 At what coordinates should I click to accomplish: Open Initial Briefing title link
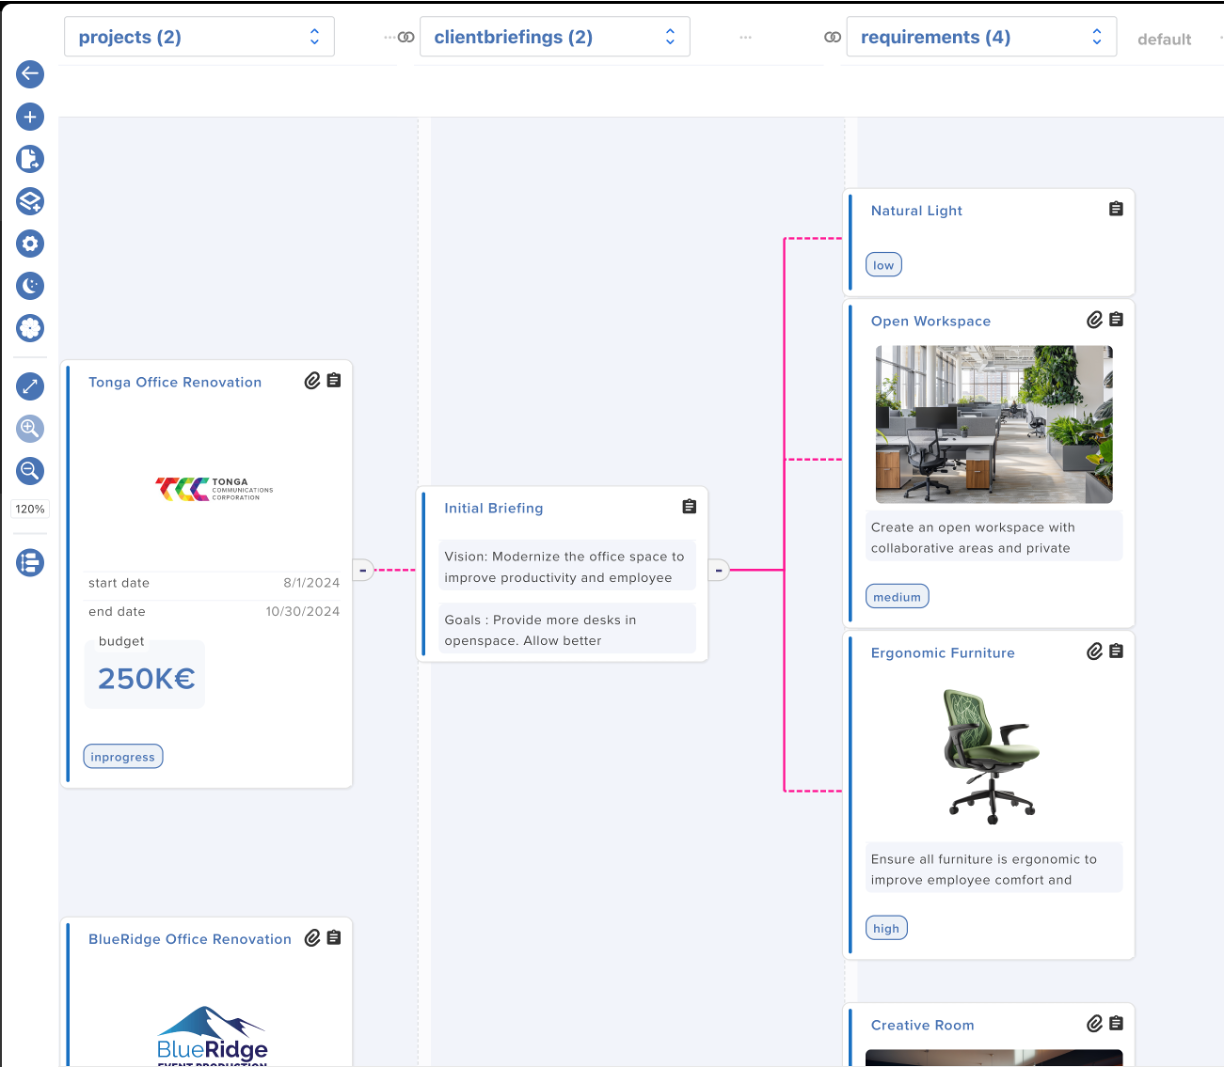pos(494,508)
